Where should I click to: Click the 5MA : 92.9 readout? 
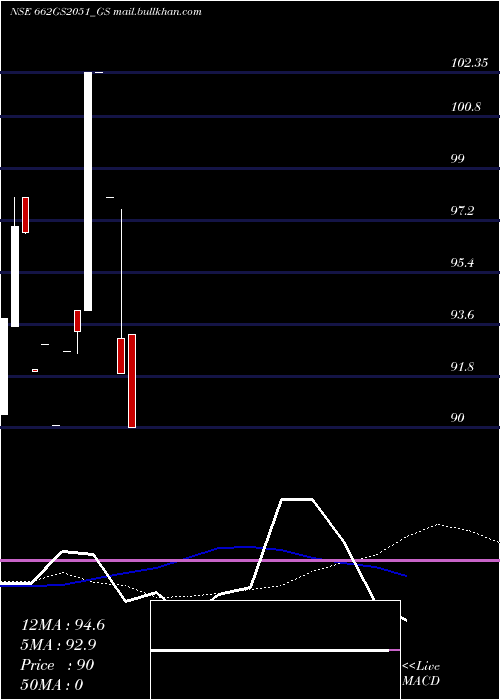tap(58, 645)
